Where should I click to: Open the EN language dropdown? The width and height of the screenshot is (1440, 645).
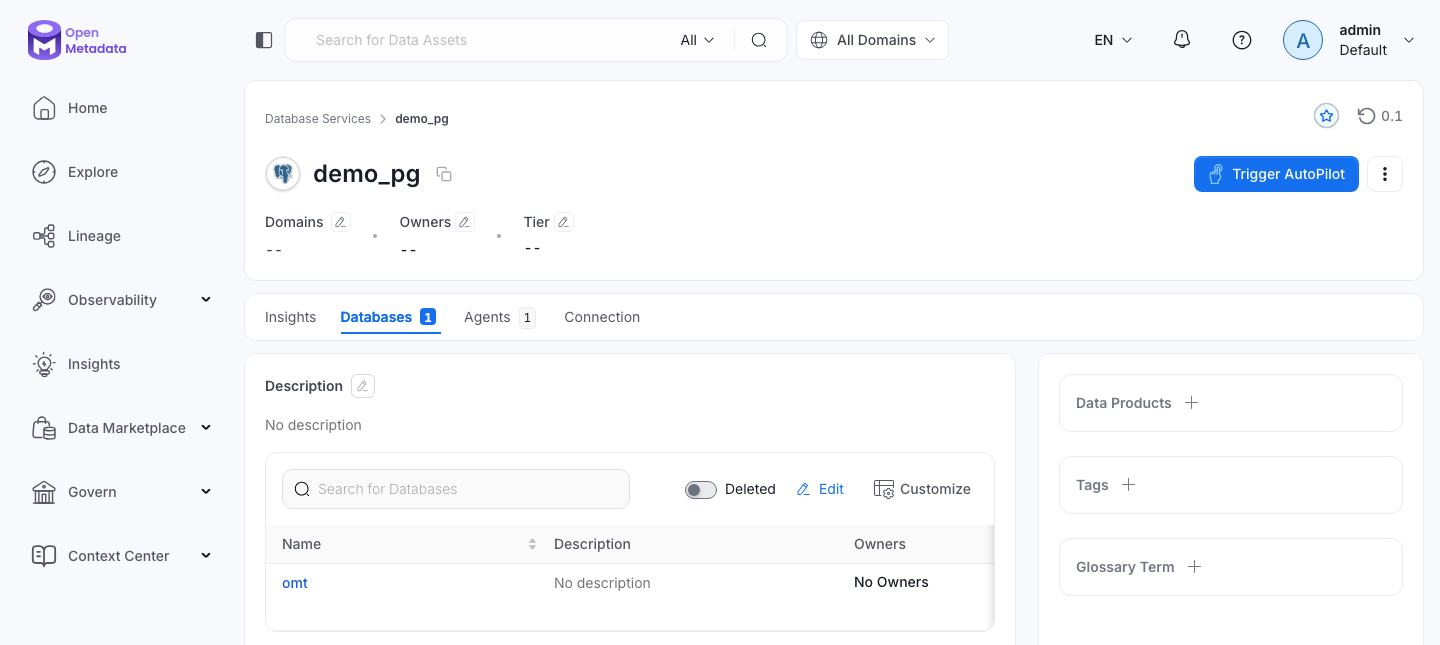[1113, 40]
